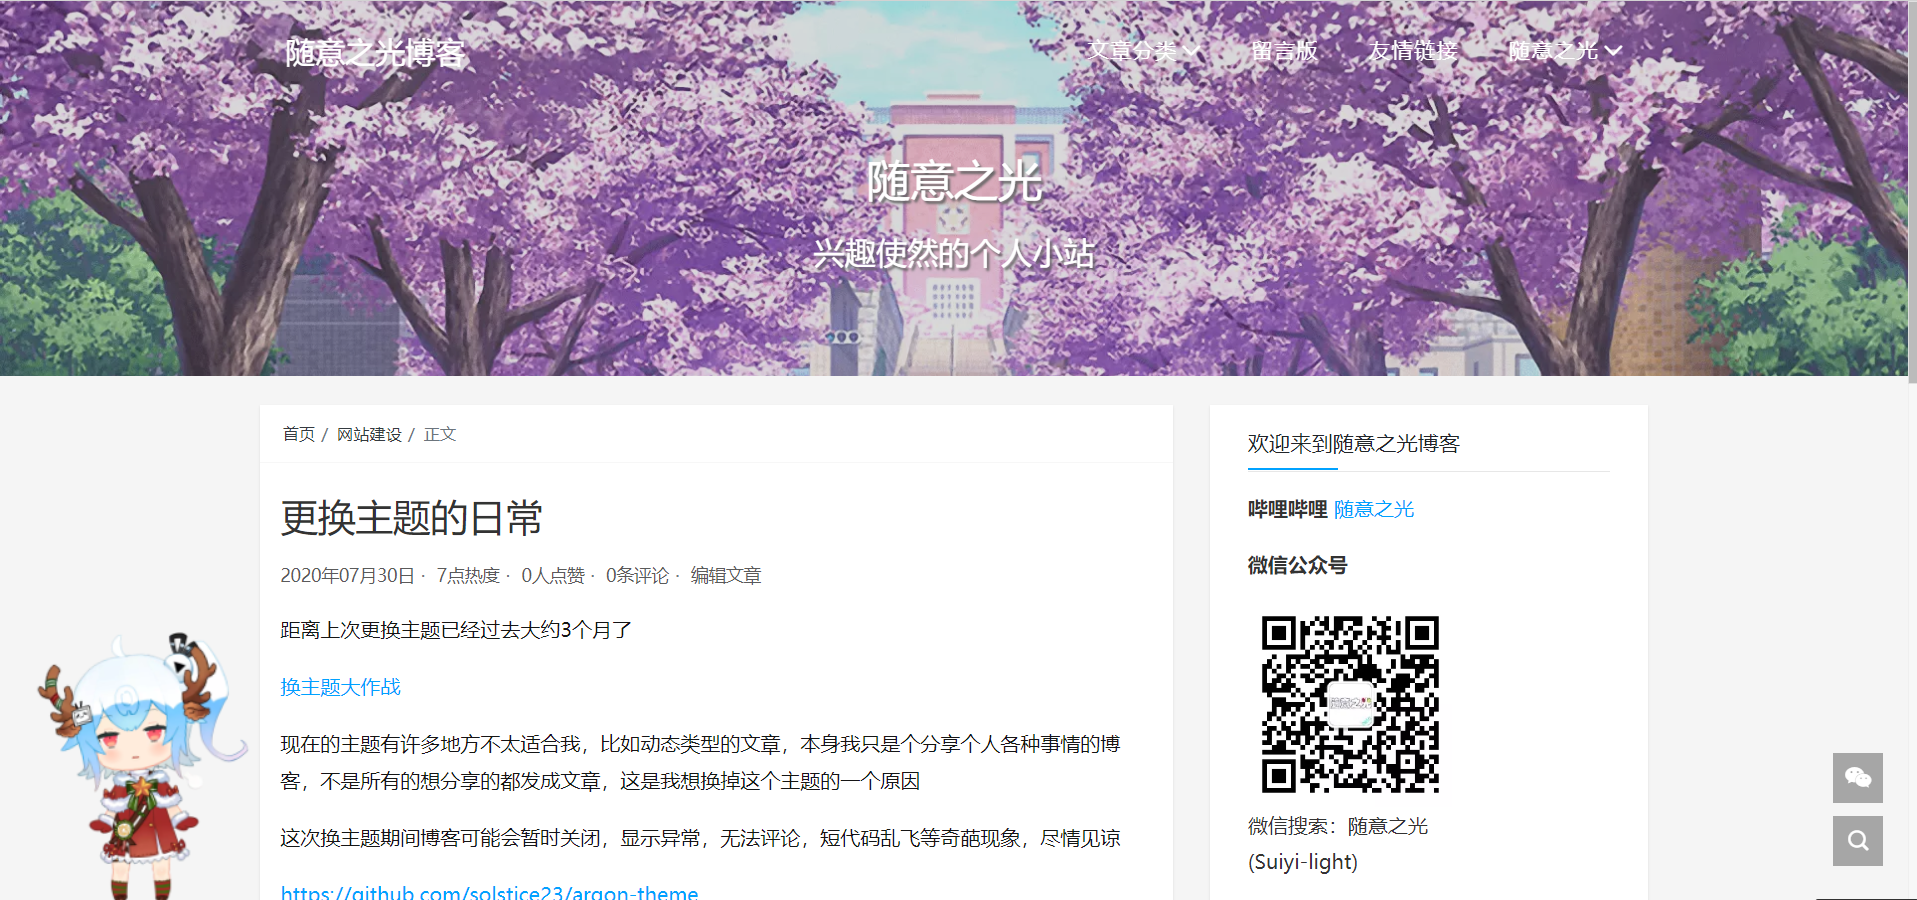Click the article title 更换主题的日常
1917x900 pixels.
pos(411,518)
